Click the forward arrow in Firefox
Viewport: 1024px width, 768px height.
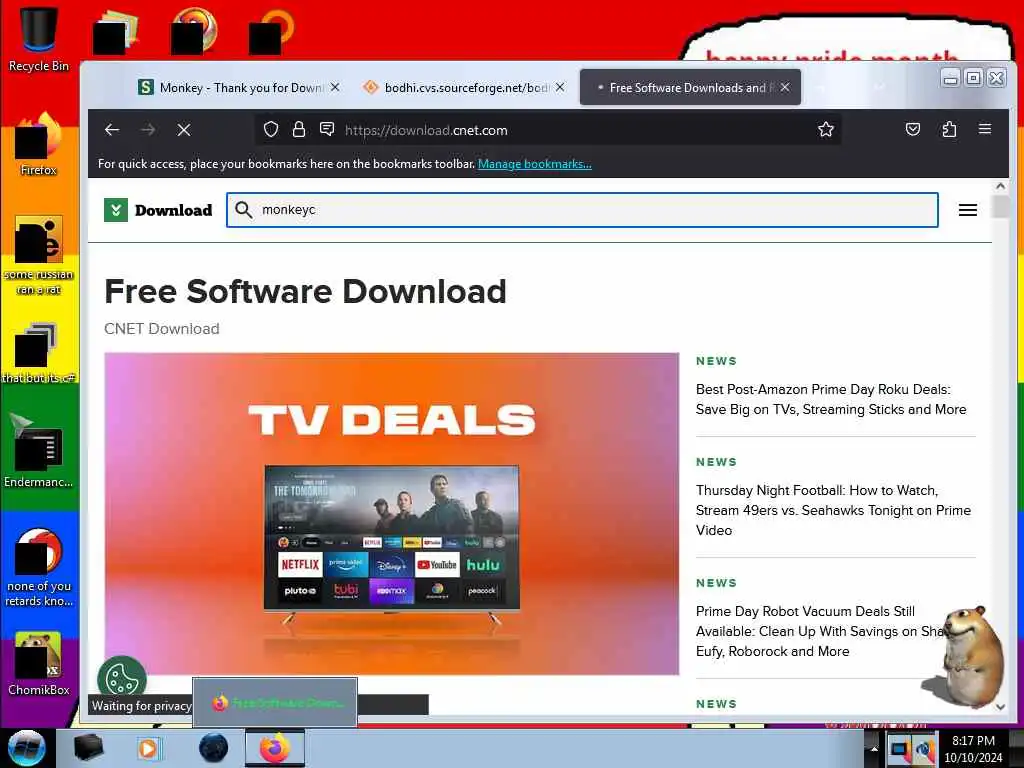coord(148,130)
